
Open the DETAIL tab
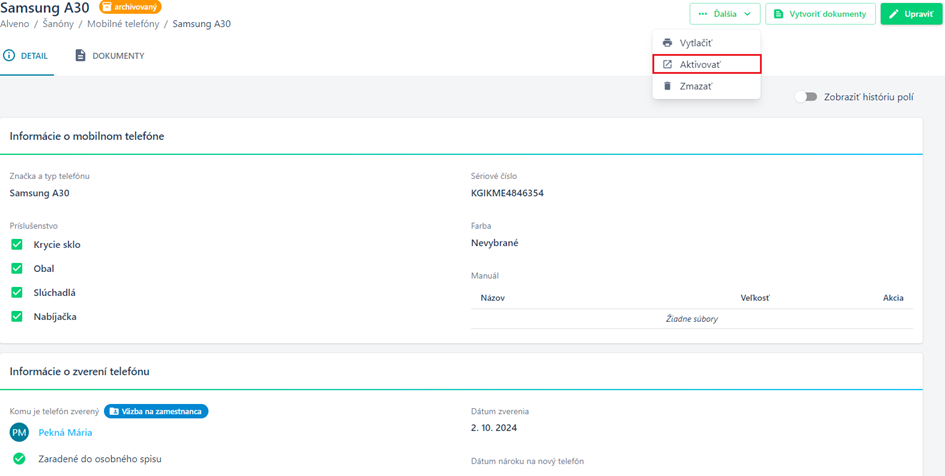point(27,56)
